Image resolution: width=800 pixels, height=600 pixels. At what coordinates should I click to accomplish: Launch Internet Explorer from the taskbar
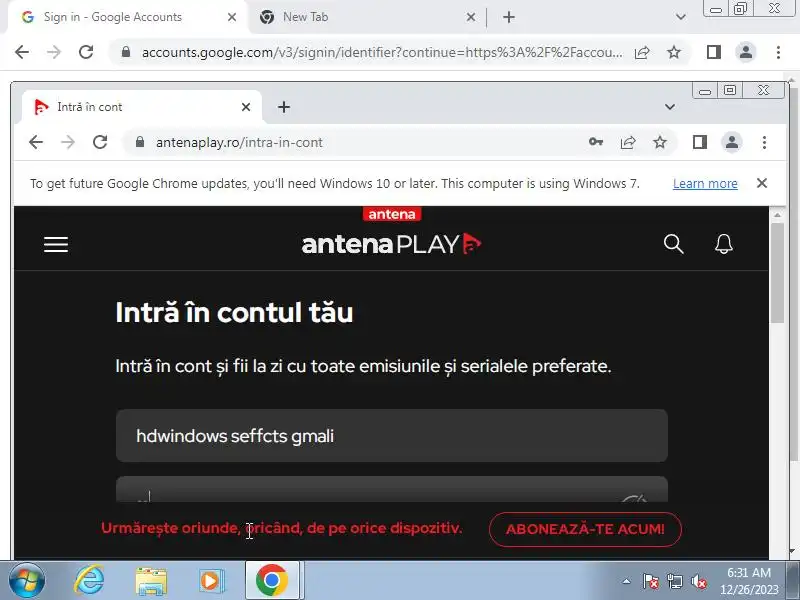89,580
